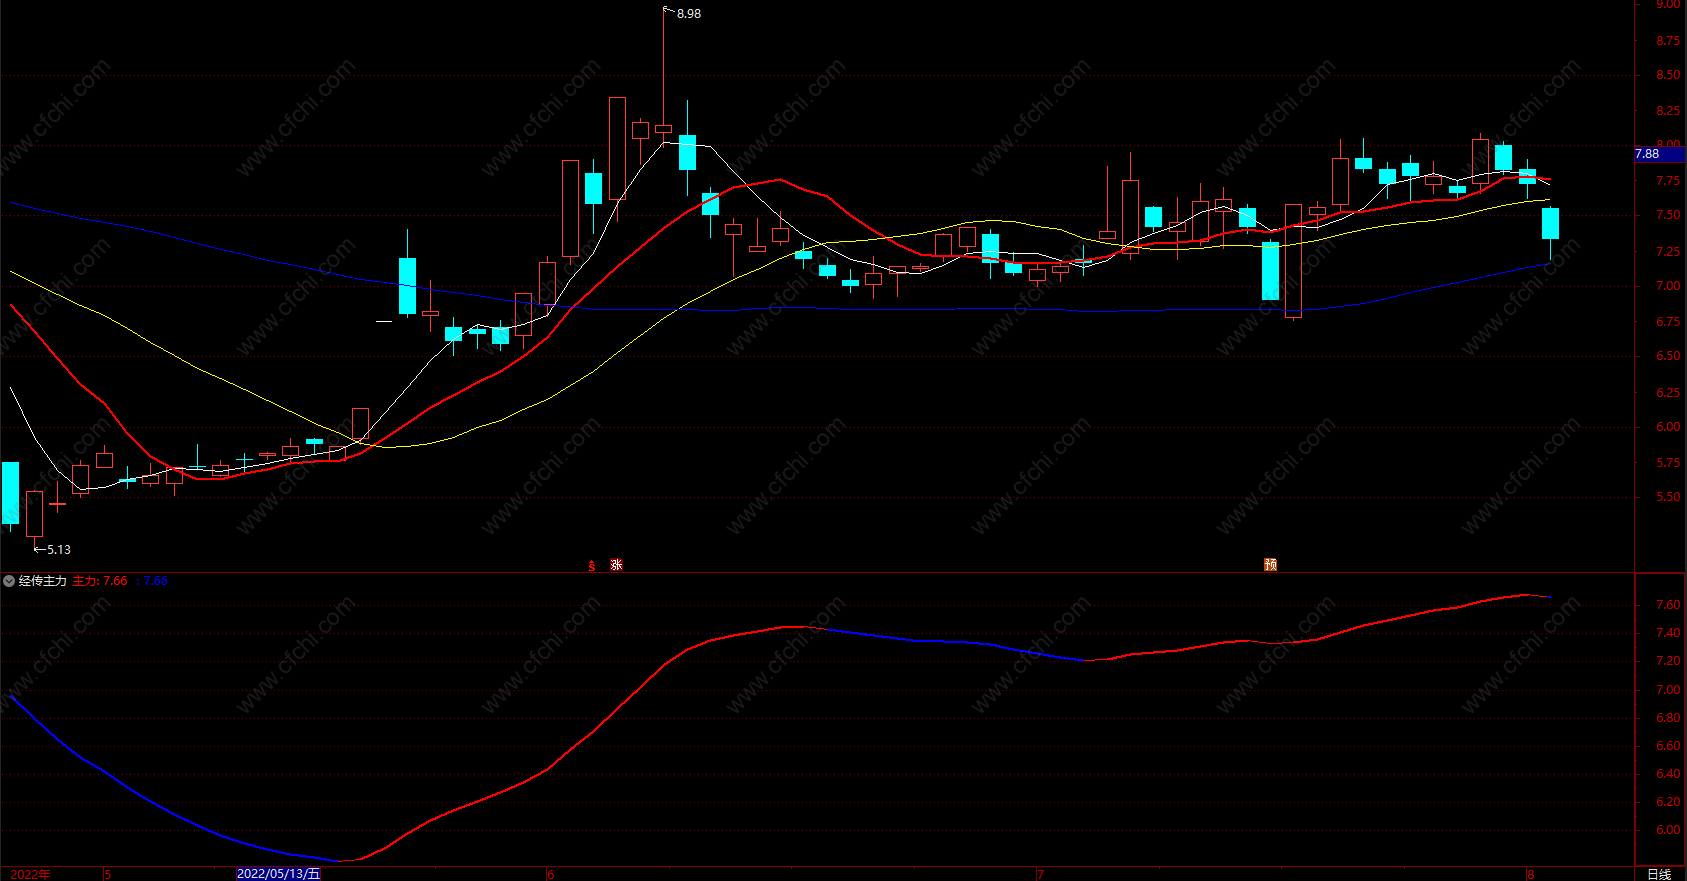The height and width of the screenshot is (881, 1687).
Task: Click the month 6 label on time axis
Action: point(550,874)
